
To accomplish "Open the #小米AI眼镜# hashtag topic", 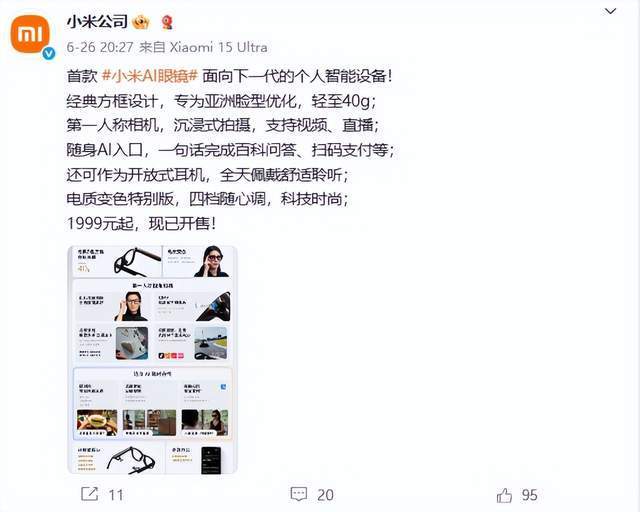I will tap(150, 76).
